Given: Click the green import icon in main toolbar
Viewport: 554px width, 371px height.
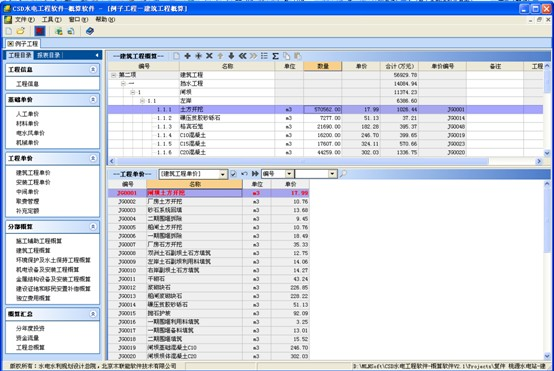Looking at the screenshot, I should pos(59,31).
